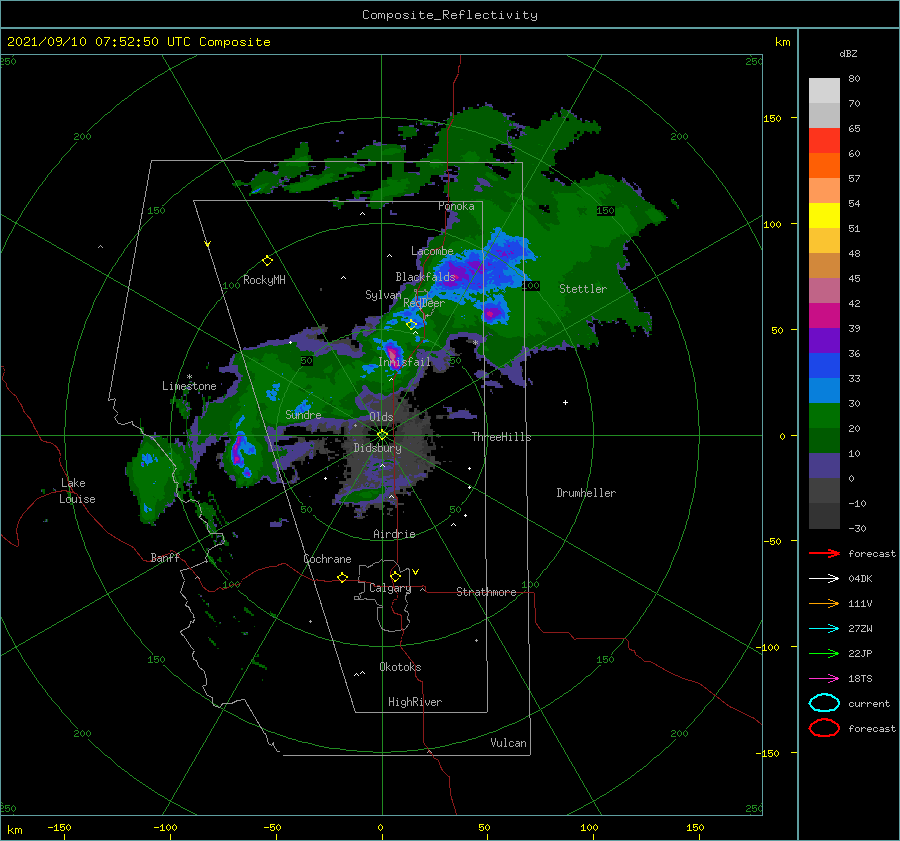Click the yellow diamond at the radar center
Screen dimensions: 900x841
click(x=382, y=435)
